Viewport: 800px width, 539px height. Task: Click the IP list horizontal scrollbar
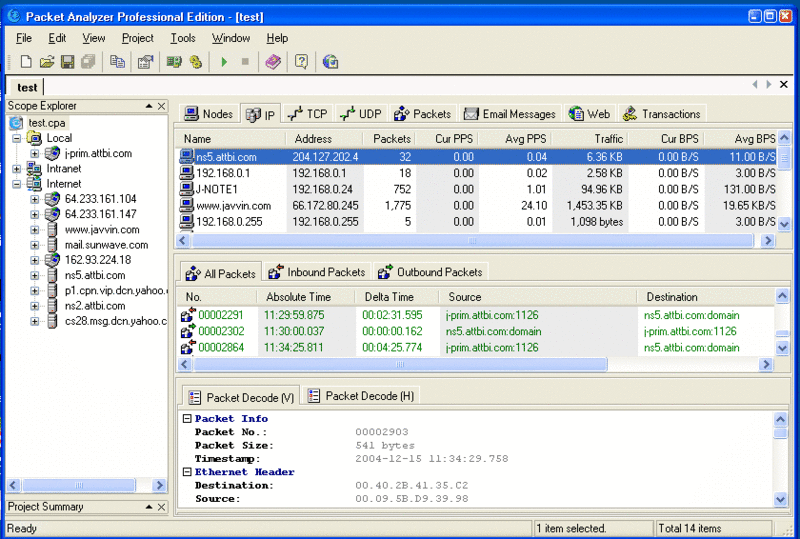(x=472, y=240)
